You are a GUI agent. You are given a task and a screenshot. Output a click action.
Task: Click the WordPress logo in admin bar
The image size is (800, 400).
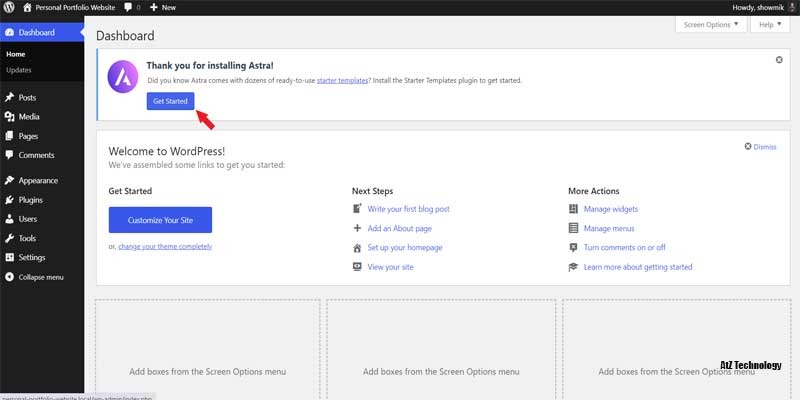click(x=10, y=7)
